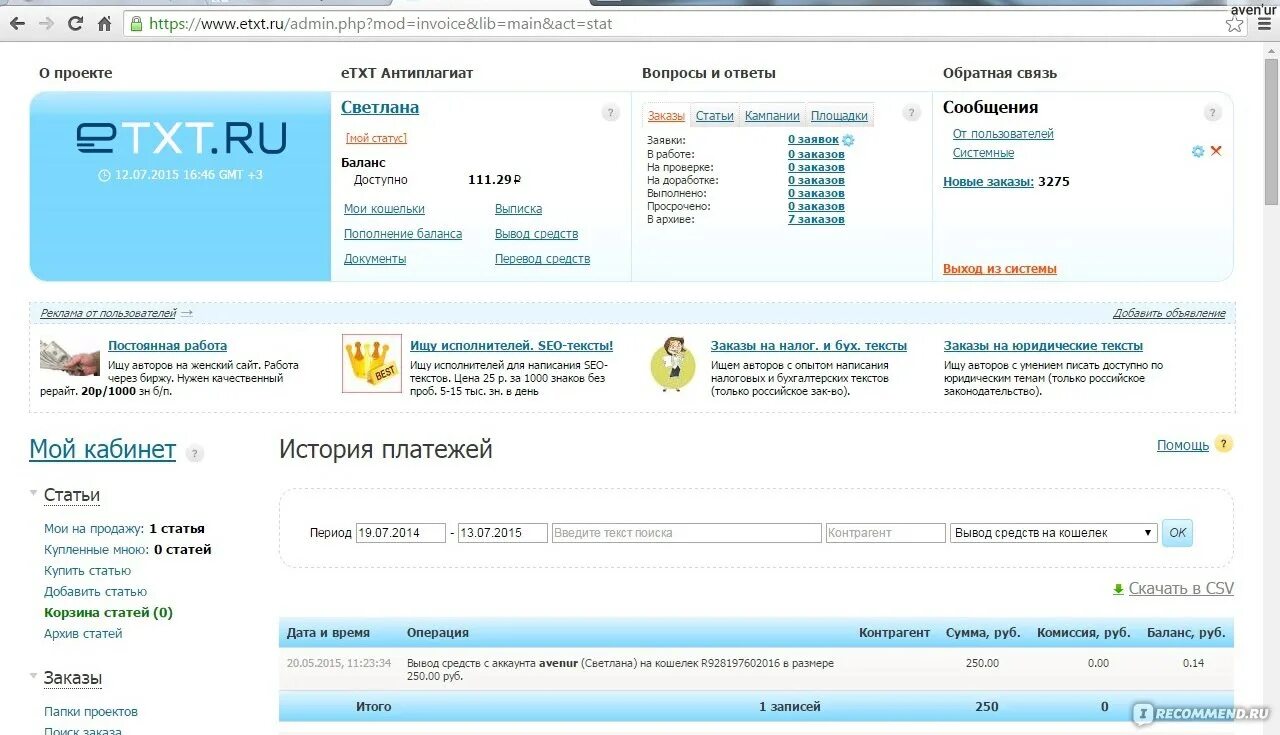
Task: Click green download arrow for CSV
Action: [x=1118, y=589]
